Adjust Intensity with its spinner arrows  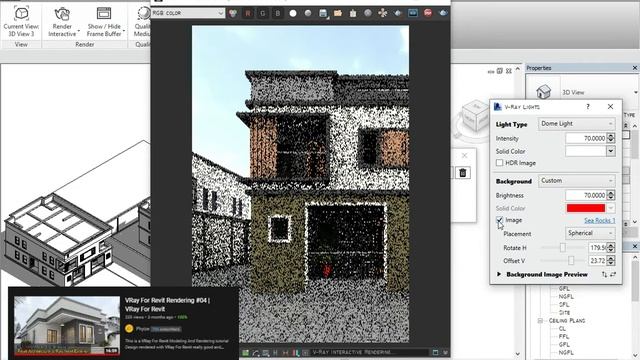(x=611, y=138)
